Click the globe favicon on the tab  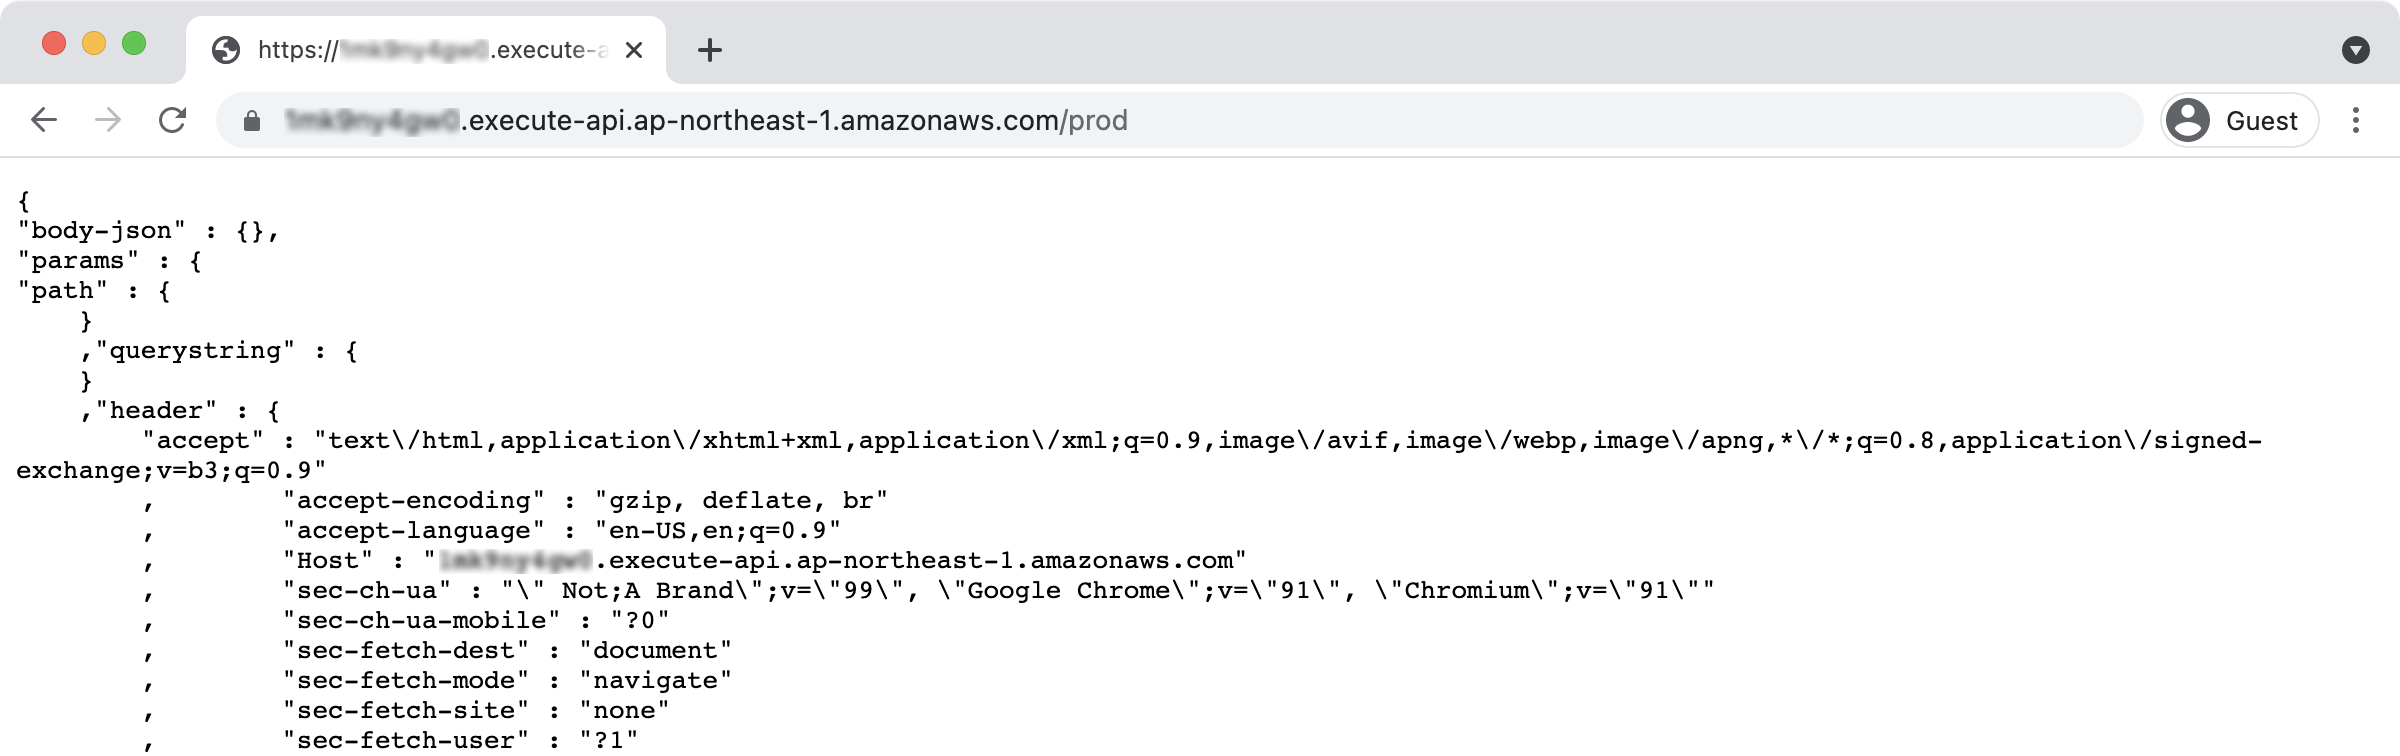(226, 50)
